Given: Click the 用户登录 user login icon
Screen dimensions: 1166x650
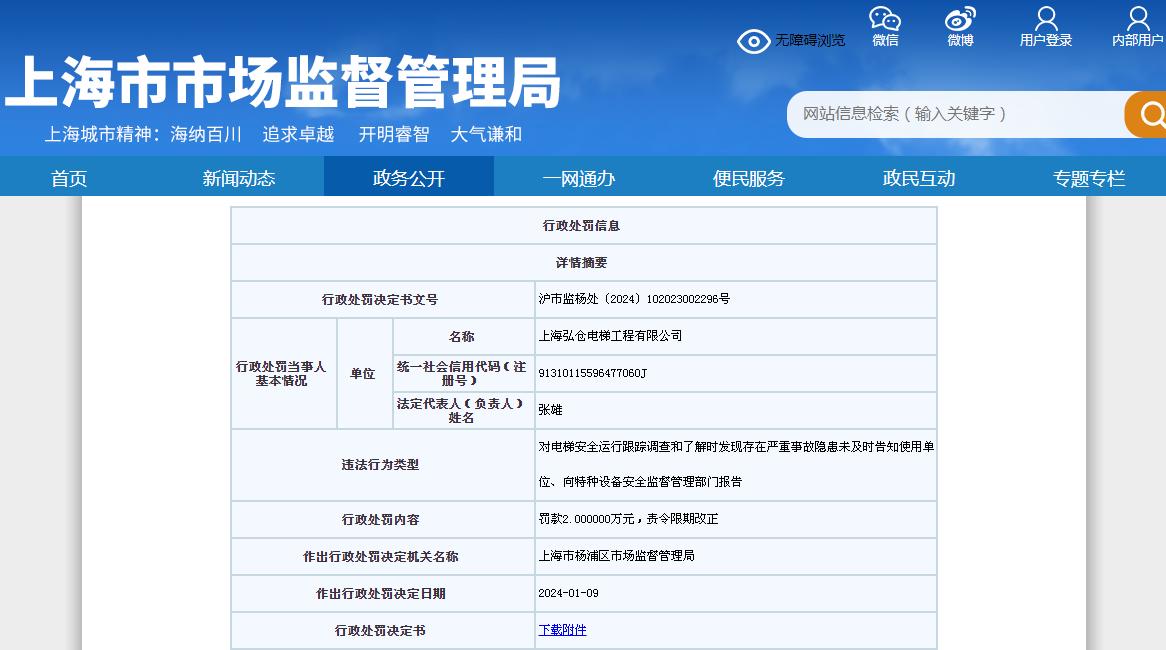Looking at the screenshot, I should click(x=1046, y=19).
